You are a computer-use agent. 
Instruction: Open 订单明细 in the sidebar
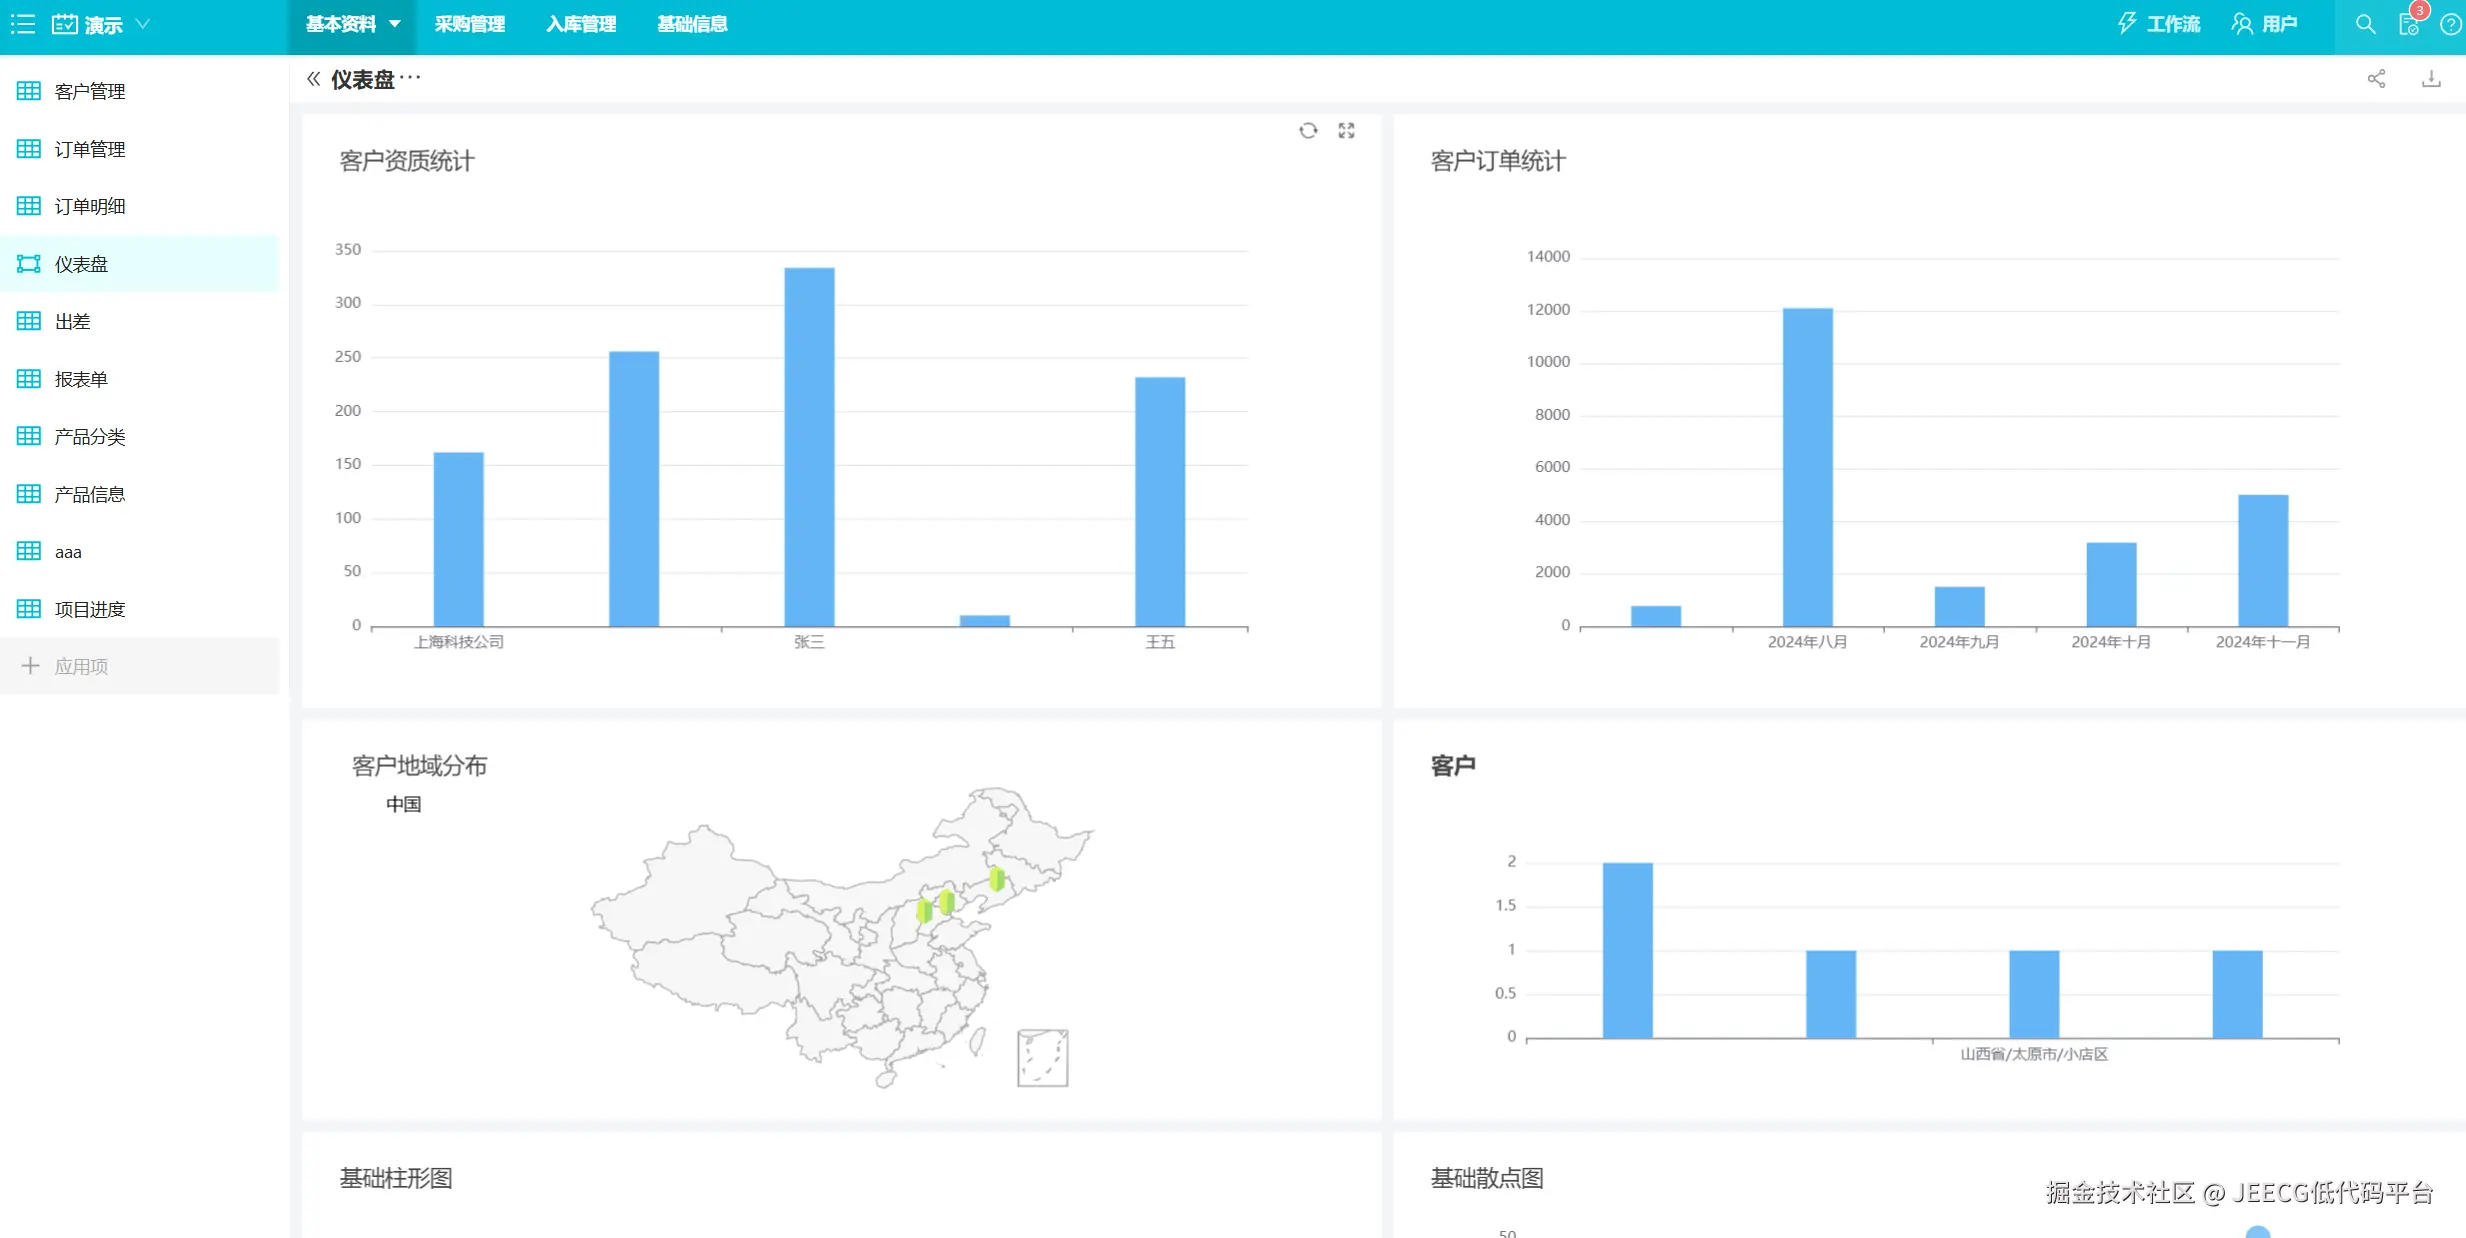click(x=90, y=206)
